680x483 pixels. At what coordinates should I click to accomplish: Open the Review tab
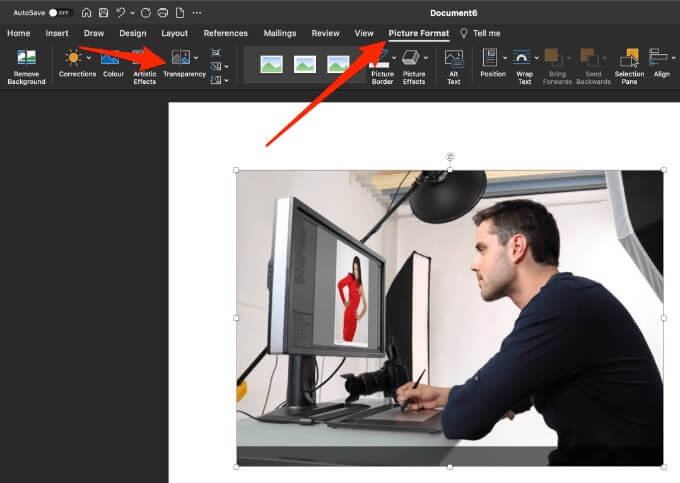pyautogui.click(x=325, y=33)
